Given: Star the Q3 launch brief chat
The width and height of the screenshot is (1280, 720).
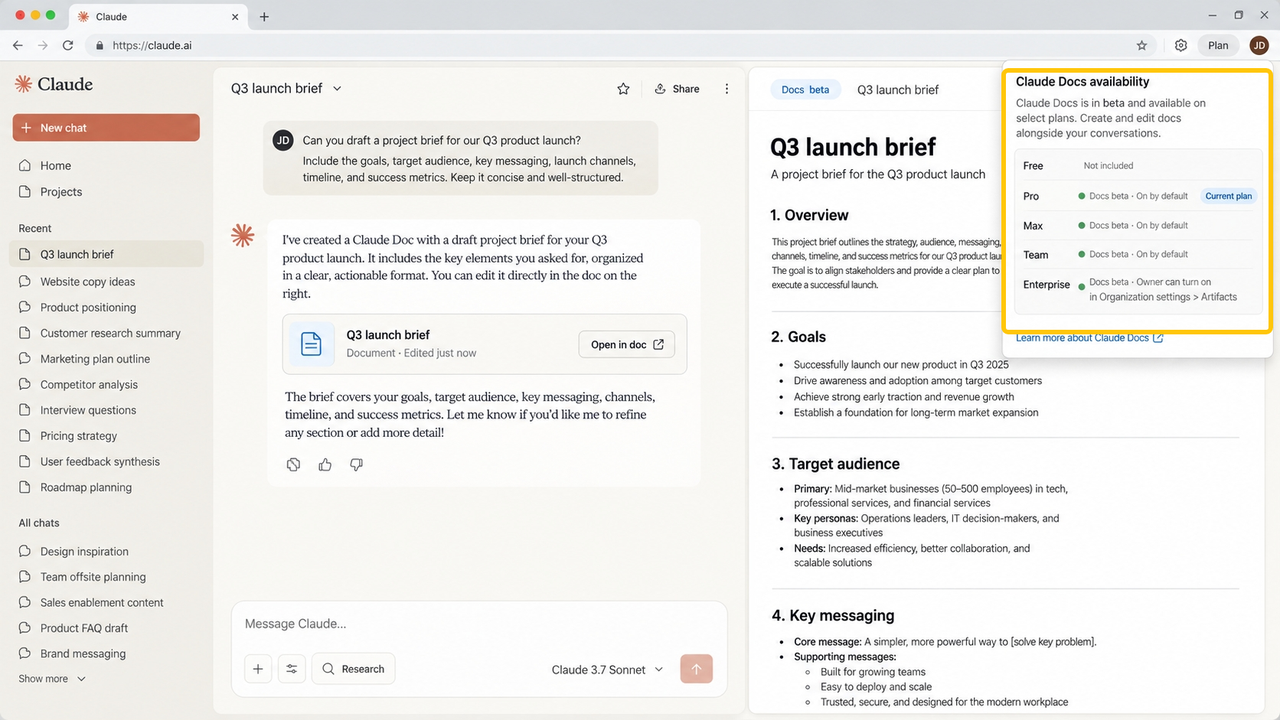Looking at the screenshot, I should tap(623, 89).
